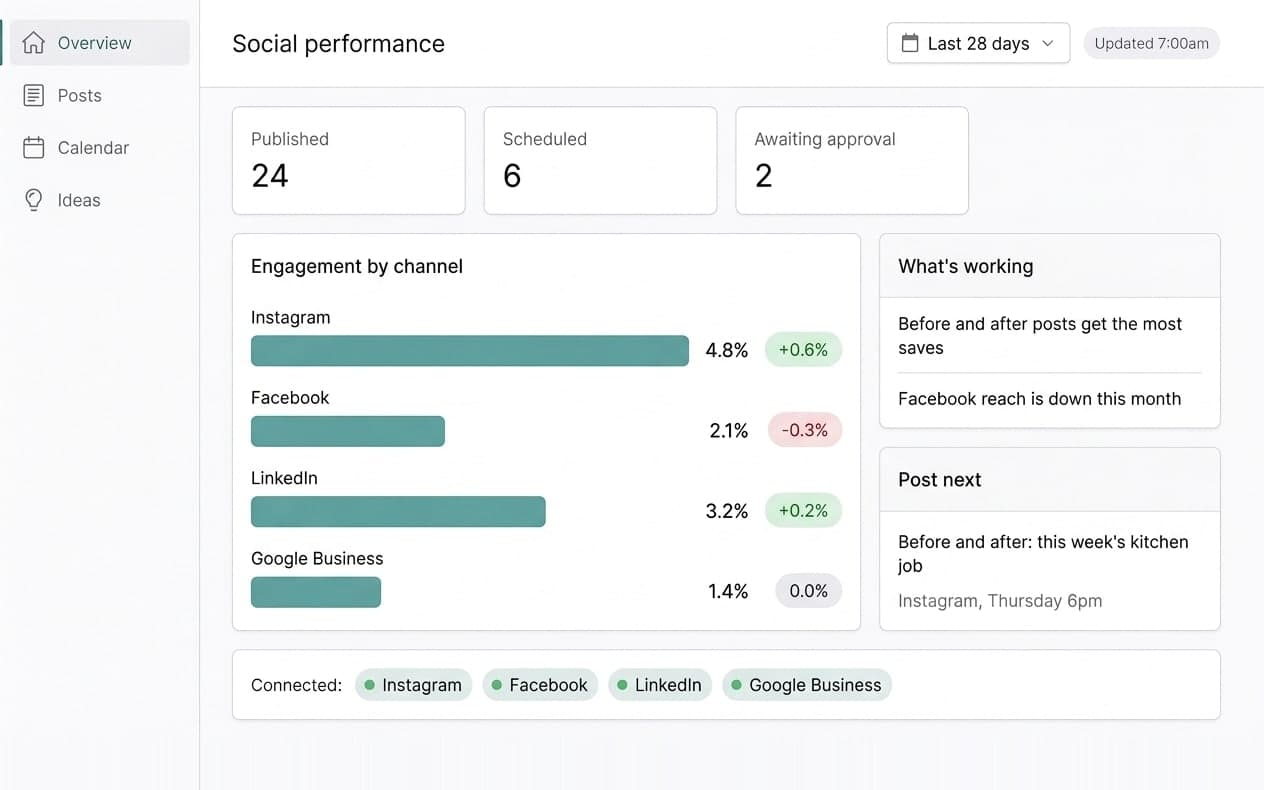
Task: Click the published count 24
Action: click(270, 176)
